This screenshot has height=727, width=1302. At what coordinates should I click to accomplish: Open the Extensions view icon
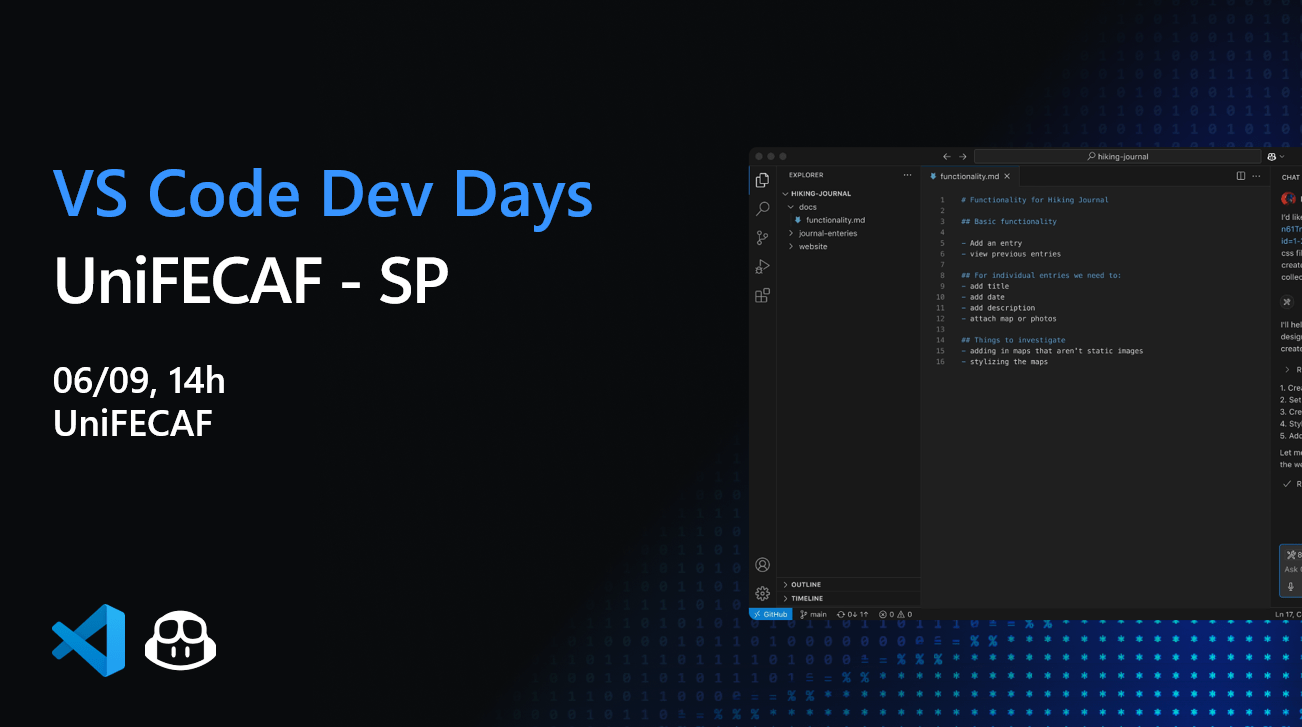click(762, 296)
